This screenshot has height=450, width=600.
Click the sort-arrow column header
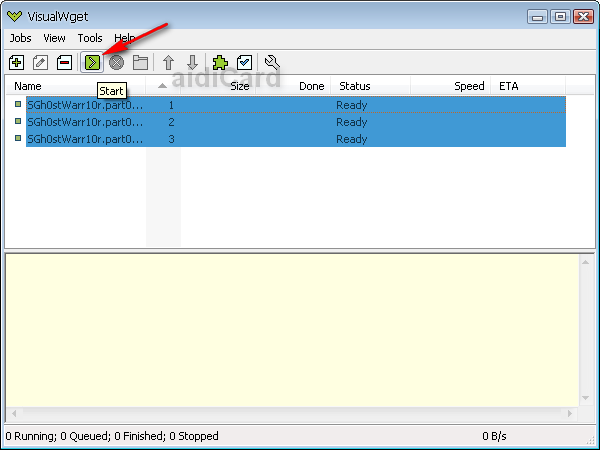(163, 86)
